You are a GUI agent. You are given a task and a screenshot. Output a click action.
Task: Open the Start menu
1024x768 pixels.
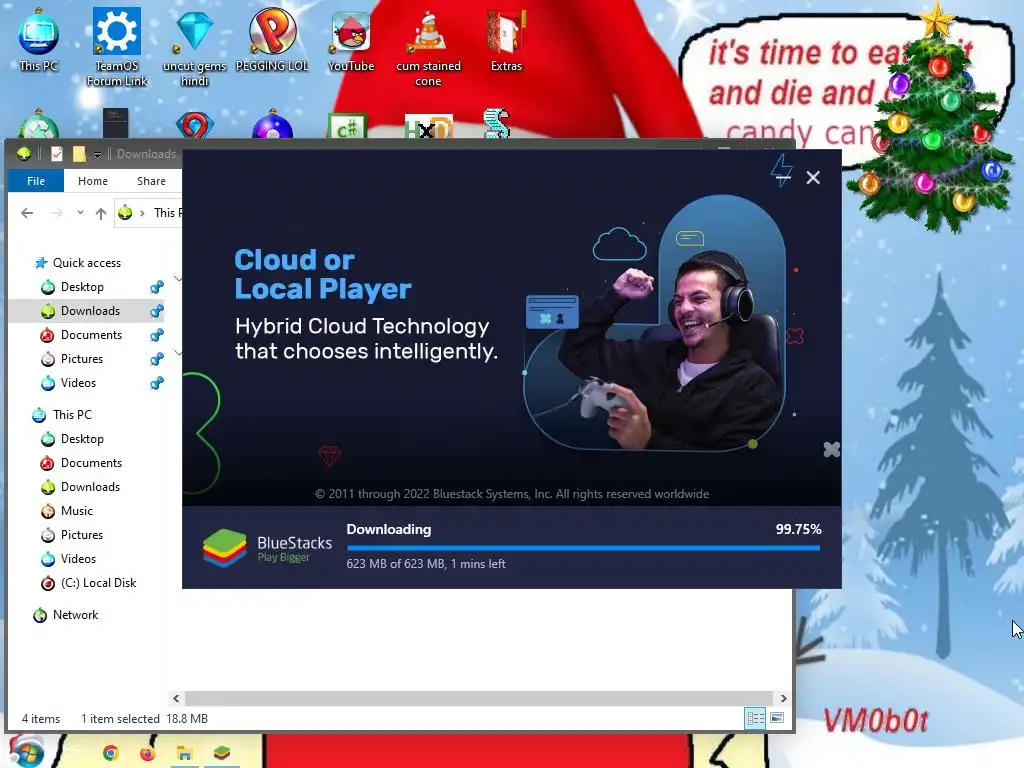(26, 752)
